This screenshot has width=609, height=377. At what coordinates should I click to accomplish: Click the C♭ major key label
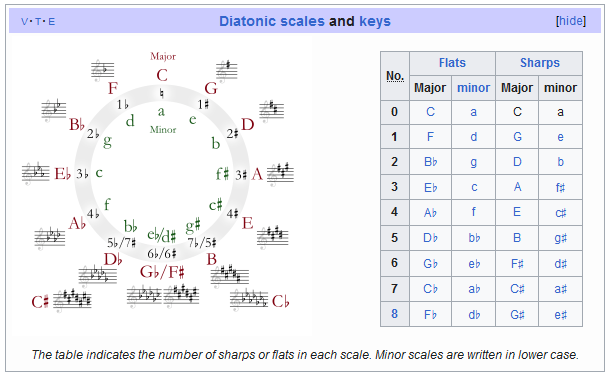click(280, 301)
